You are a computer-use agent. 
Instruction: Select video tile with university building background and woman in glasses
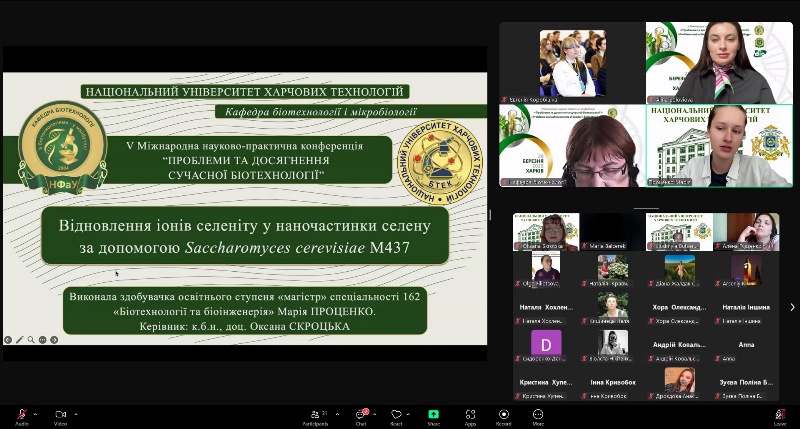coord(546,232)
